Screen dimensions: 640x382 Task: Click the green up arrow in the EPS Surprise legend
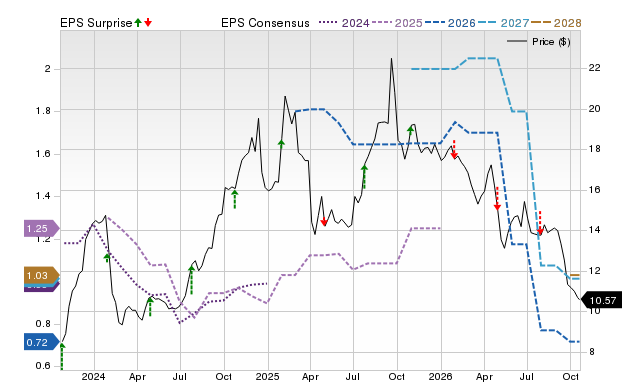point(138,22)
